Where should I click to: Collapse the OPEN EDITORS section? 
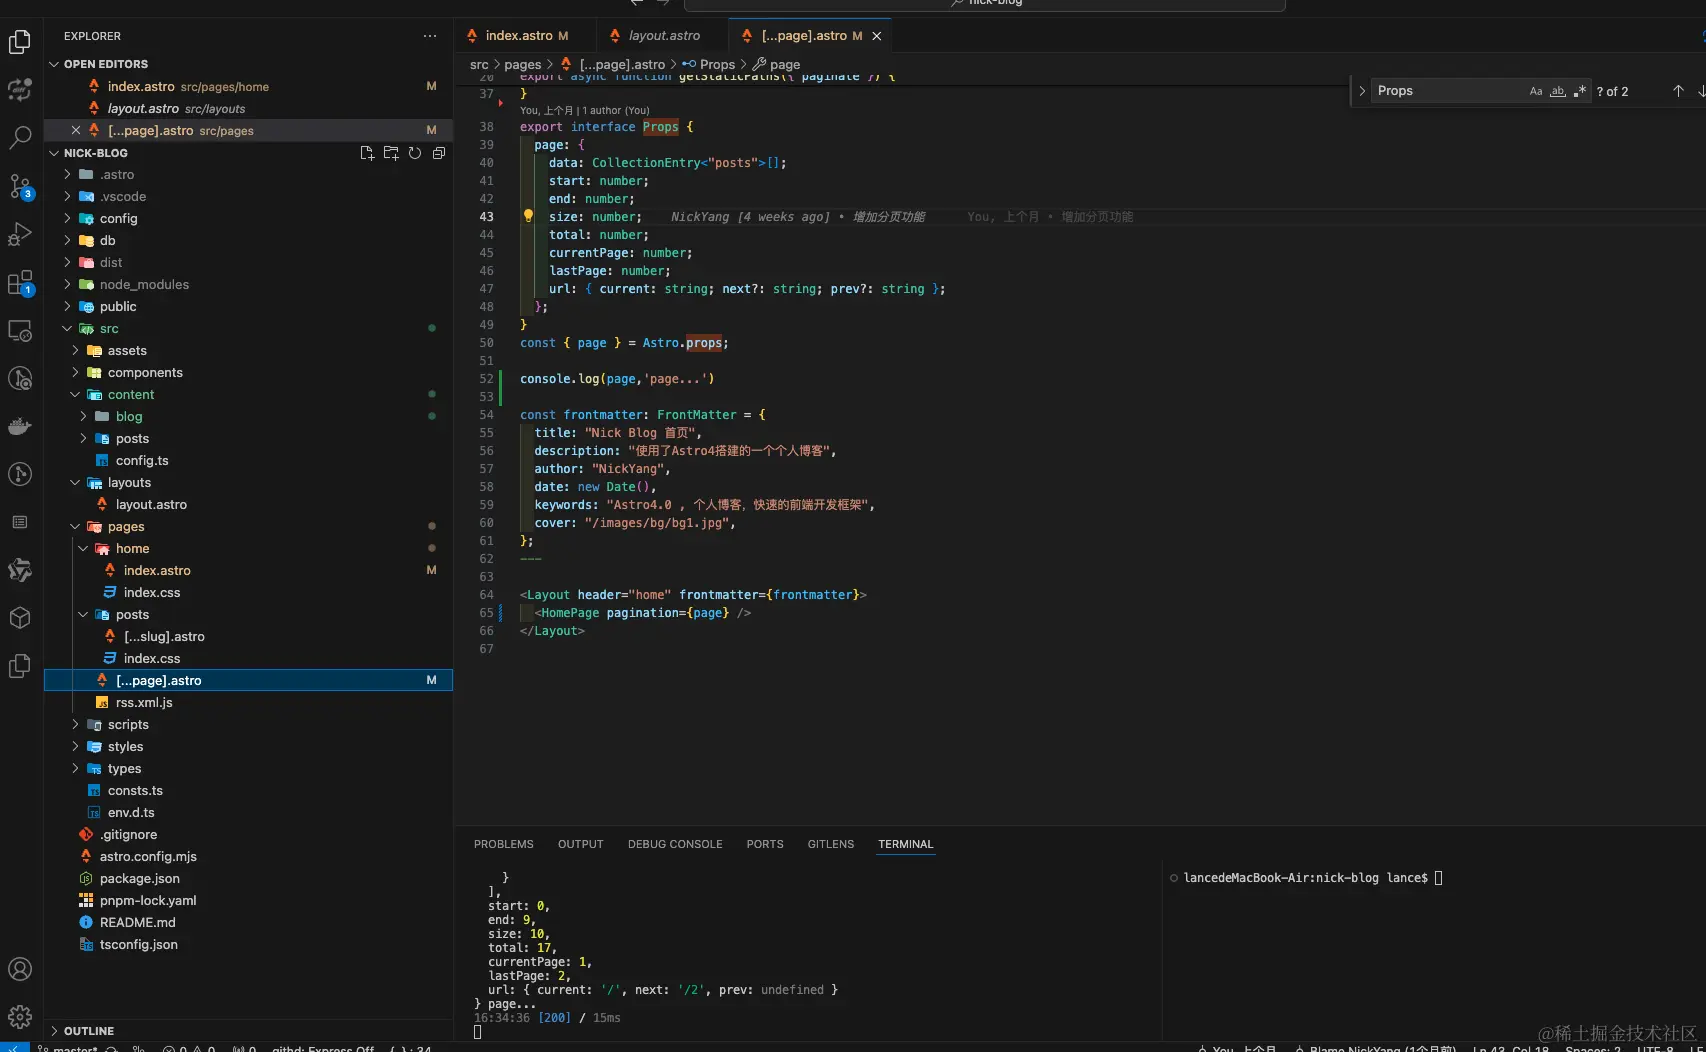pos(105,64)
